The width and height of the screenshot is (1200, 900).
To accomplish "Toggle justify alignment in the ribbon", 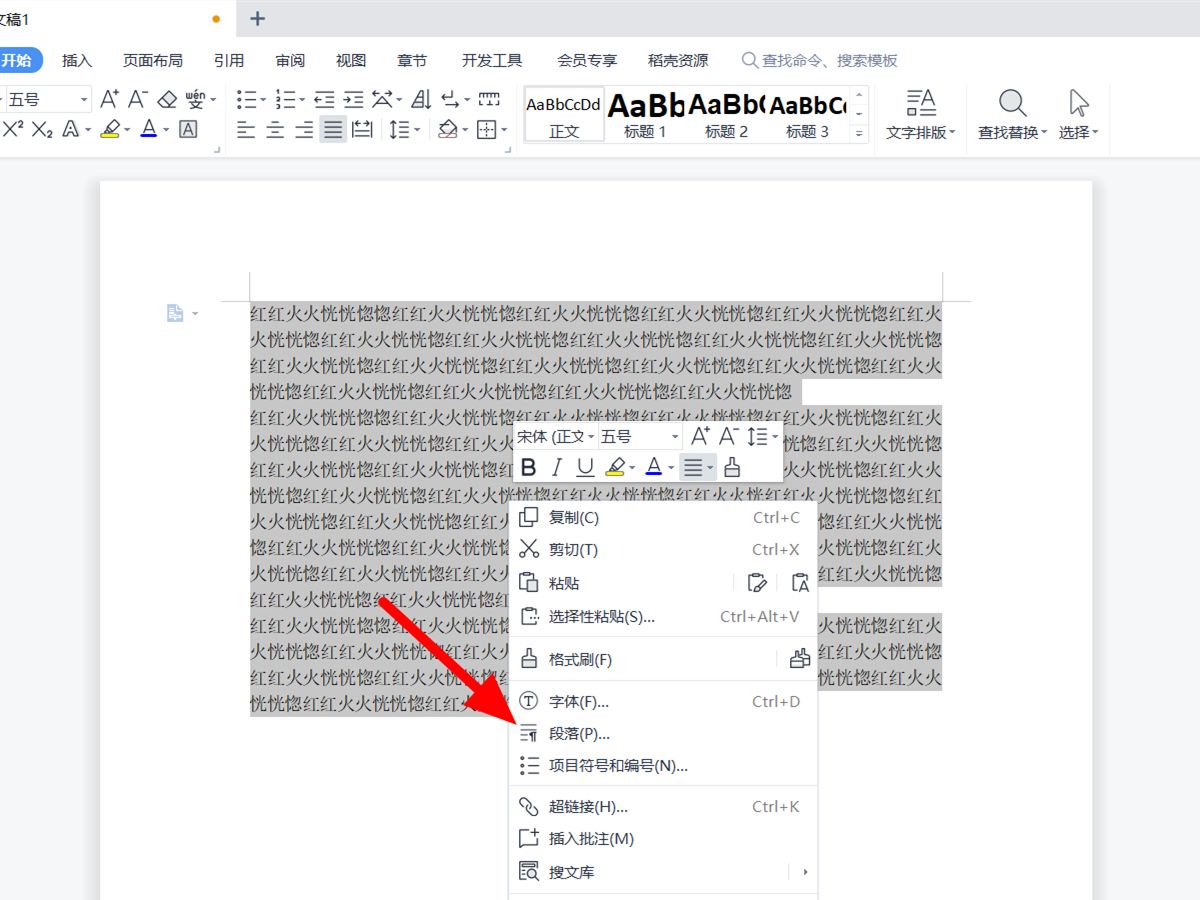I will point(333,129).
